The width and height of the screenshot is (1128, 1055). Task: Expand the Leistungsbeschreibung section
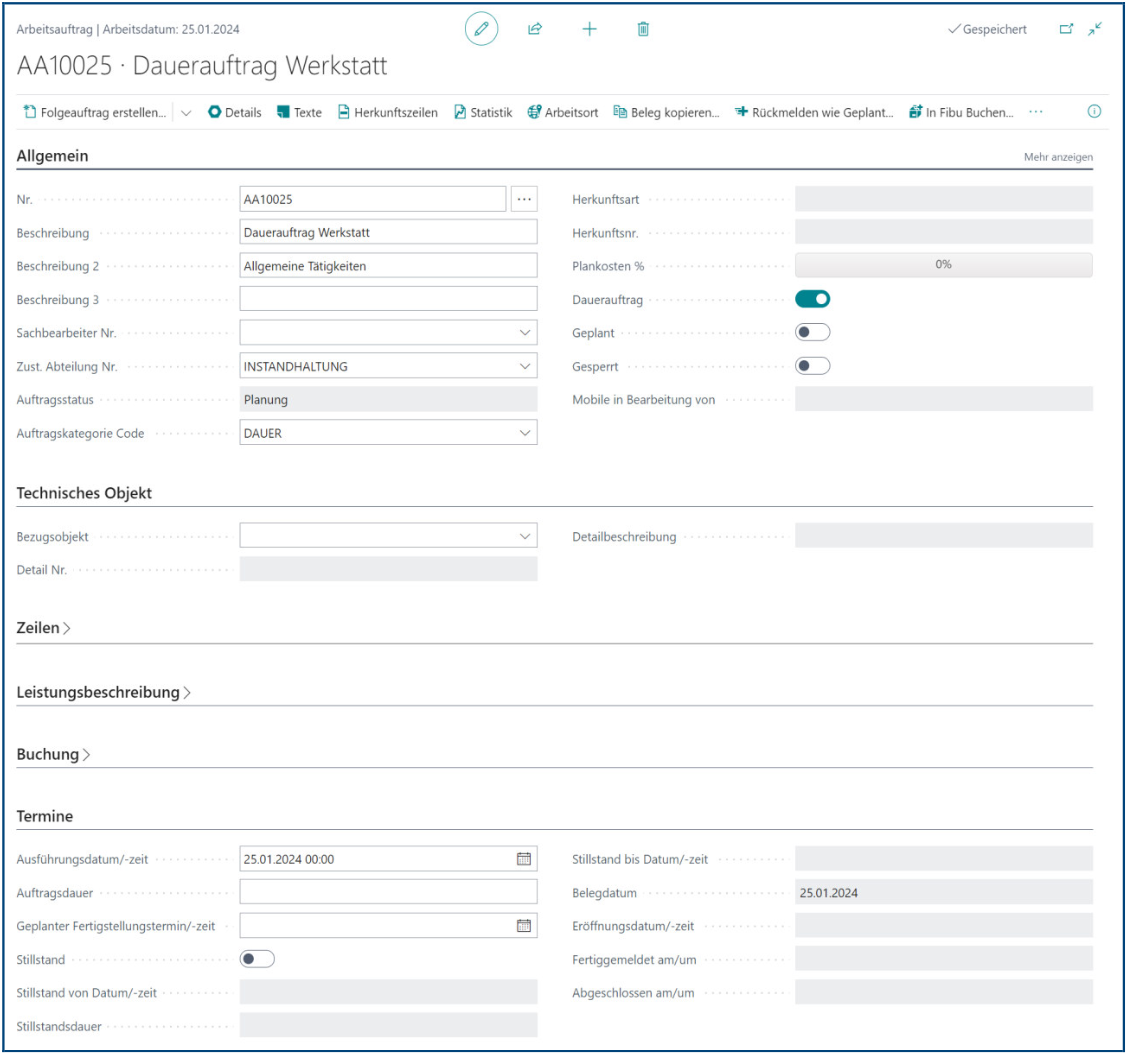point(104,693)
